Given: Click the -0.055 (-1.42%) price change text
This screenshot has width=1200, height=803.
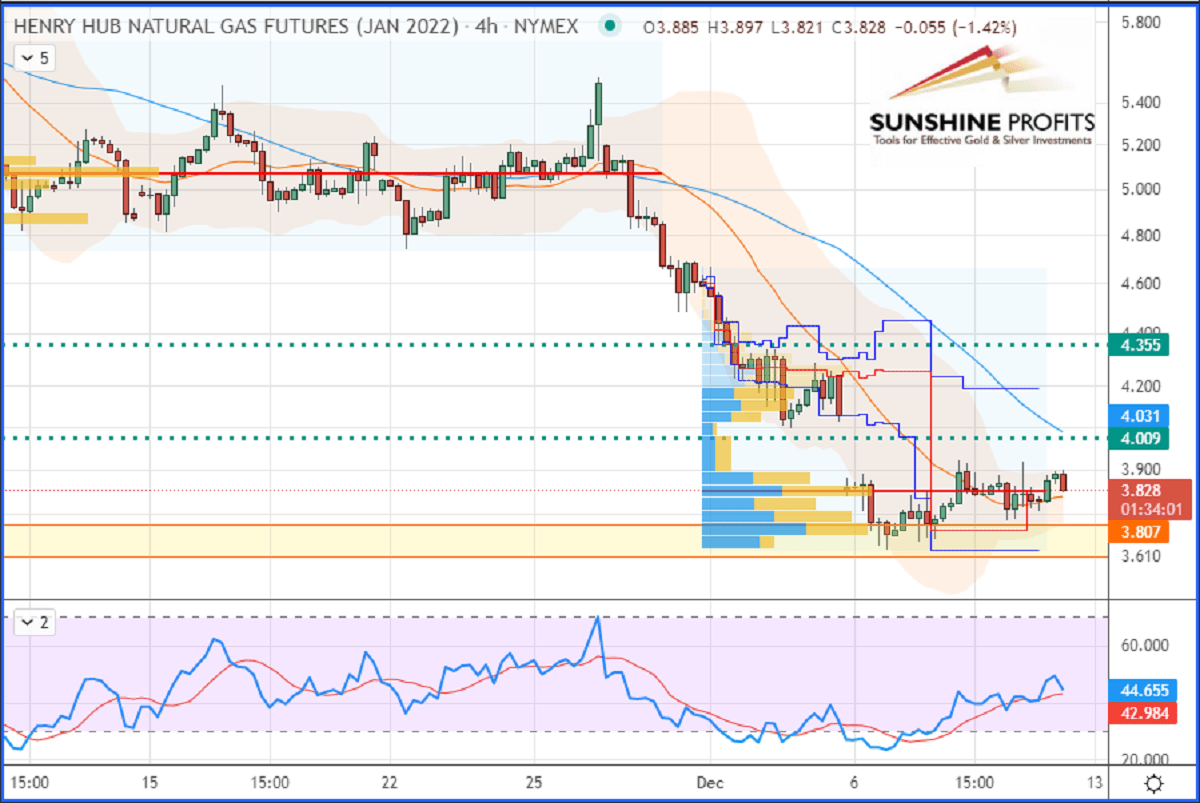Looking at the screenshot, I should pyautogui.click(x=960, y=27).
